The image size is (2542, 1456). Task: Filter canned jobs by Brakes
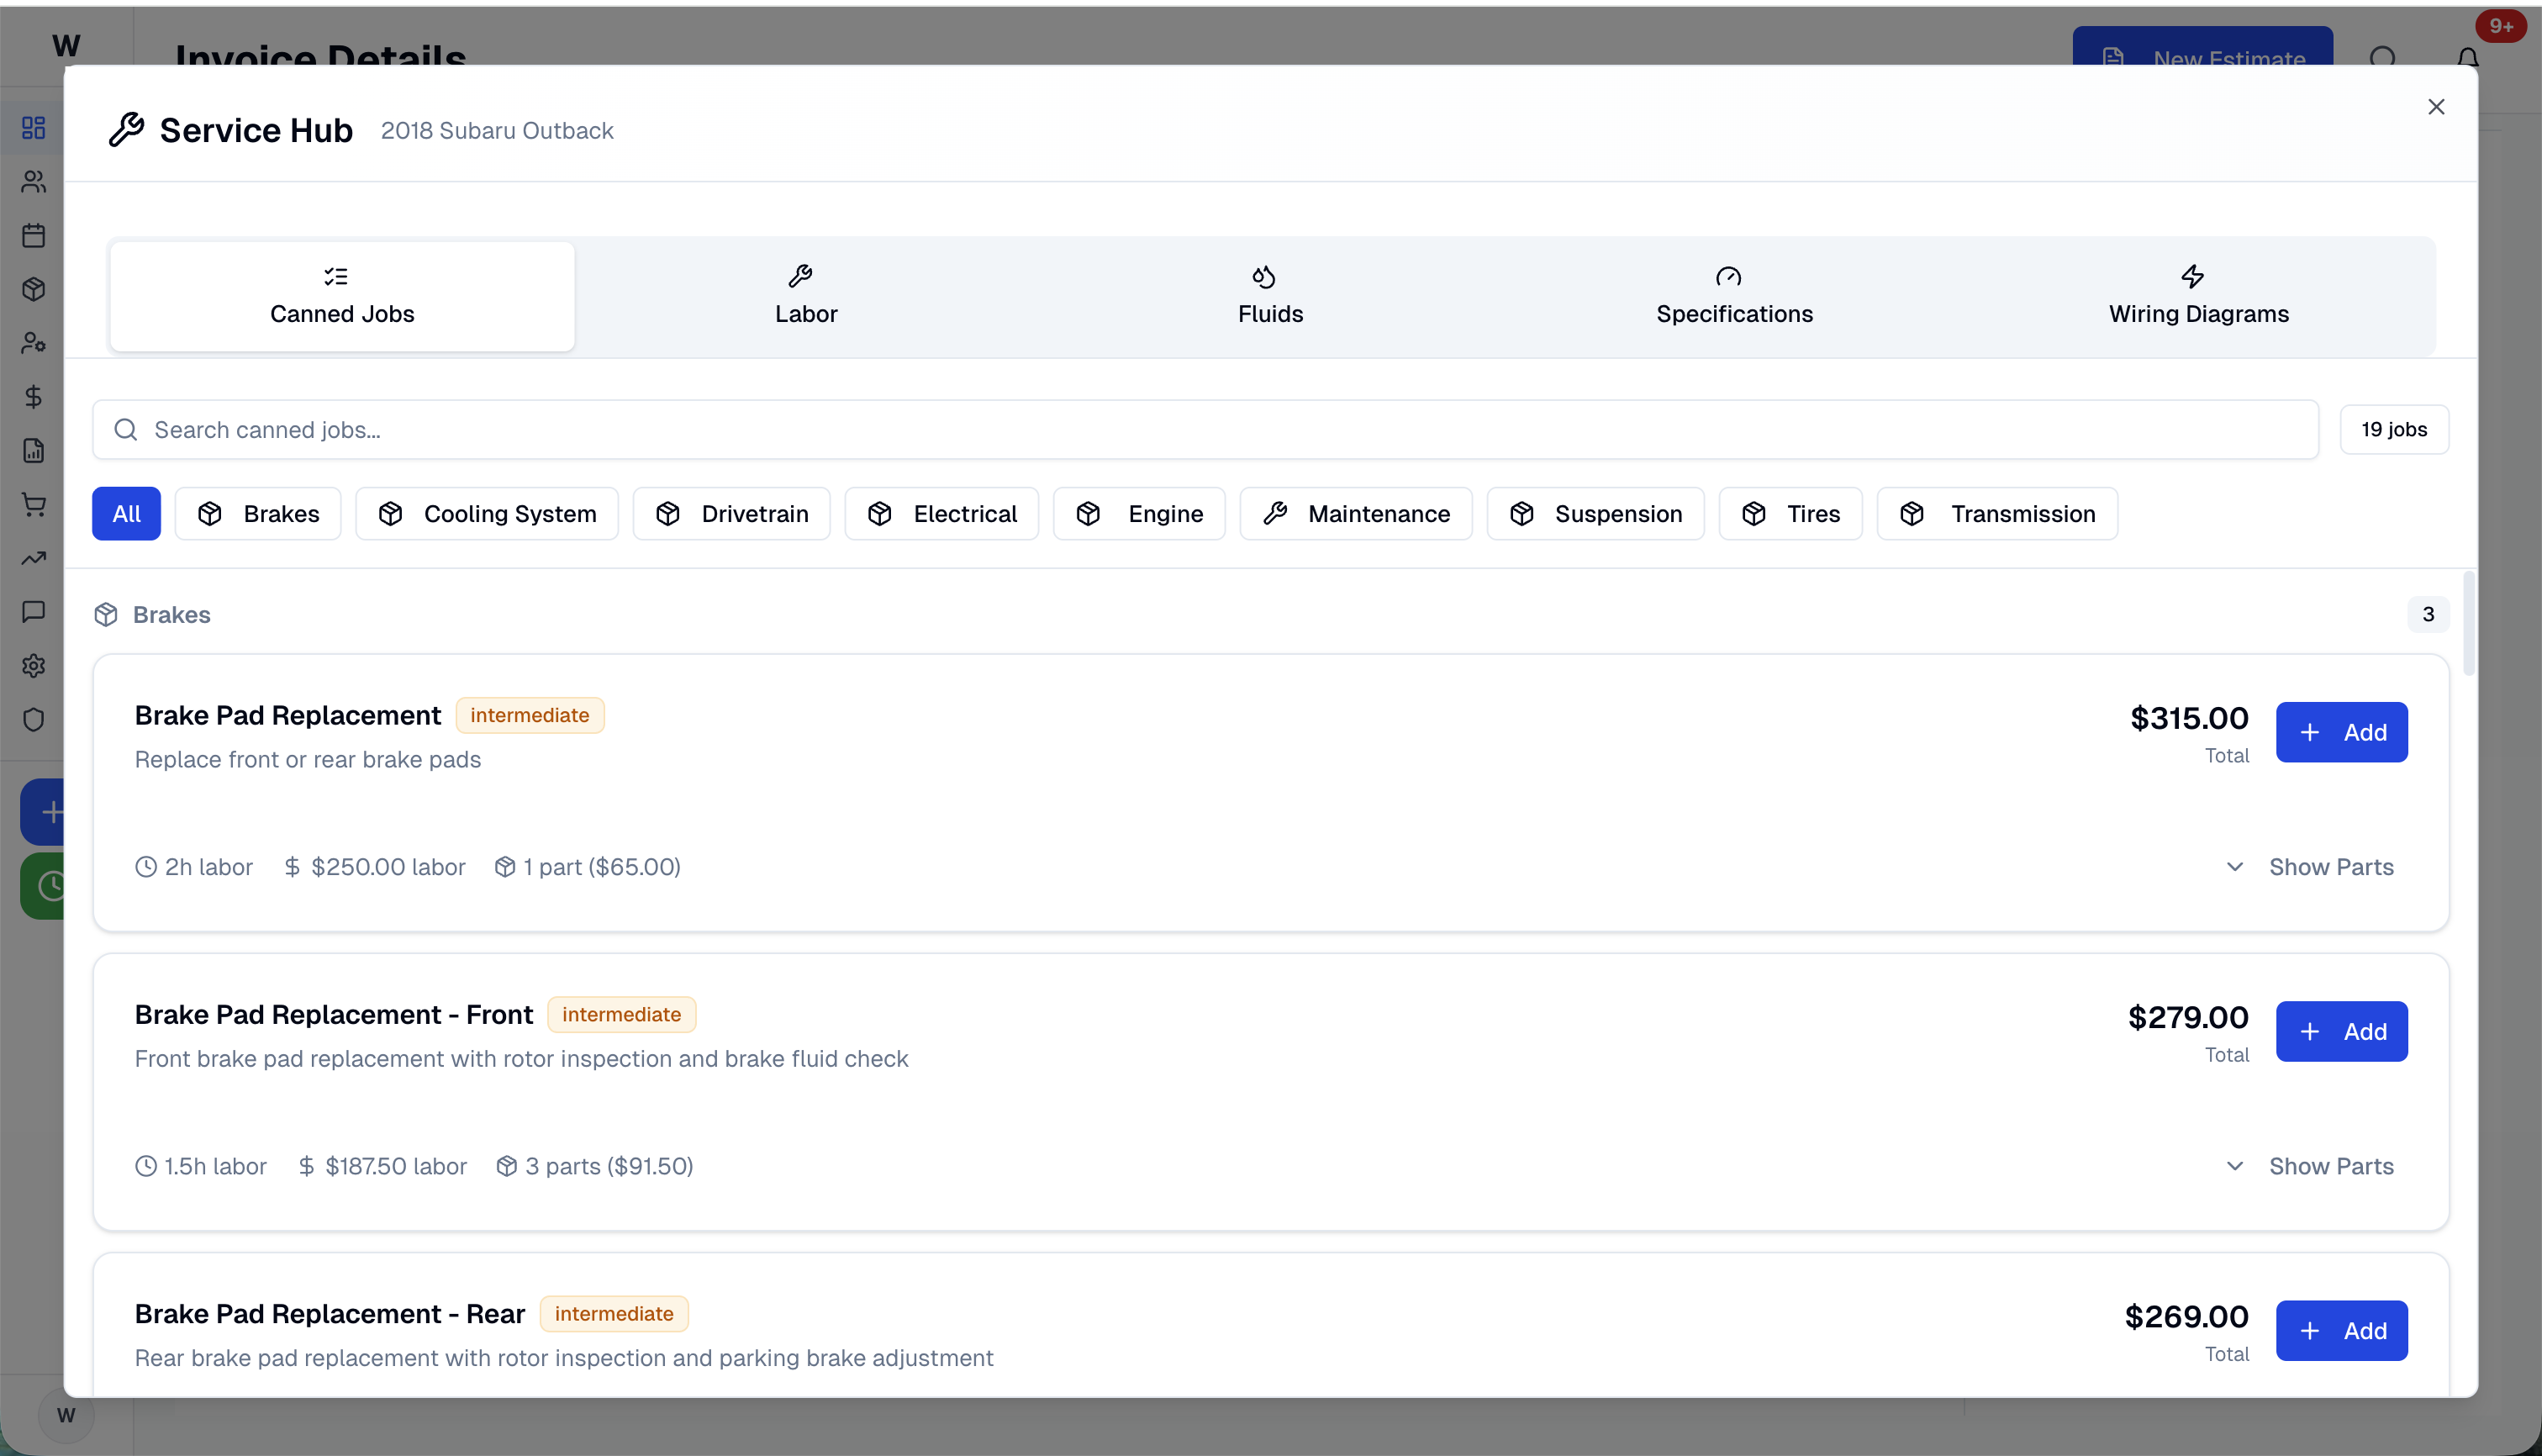pyautogui.click(x=258, y=514)
